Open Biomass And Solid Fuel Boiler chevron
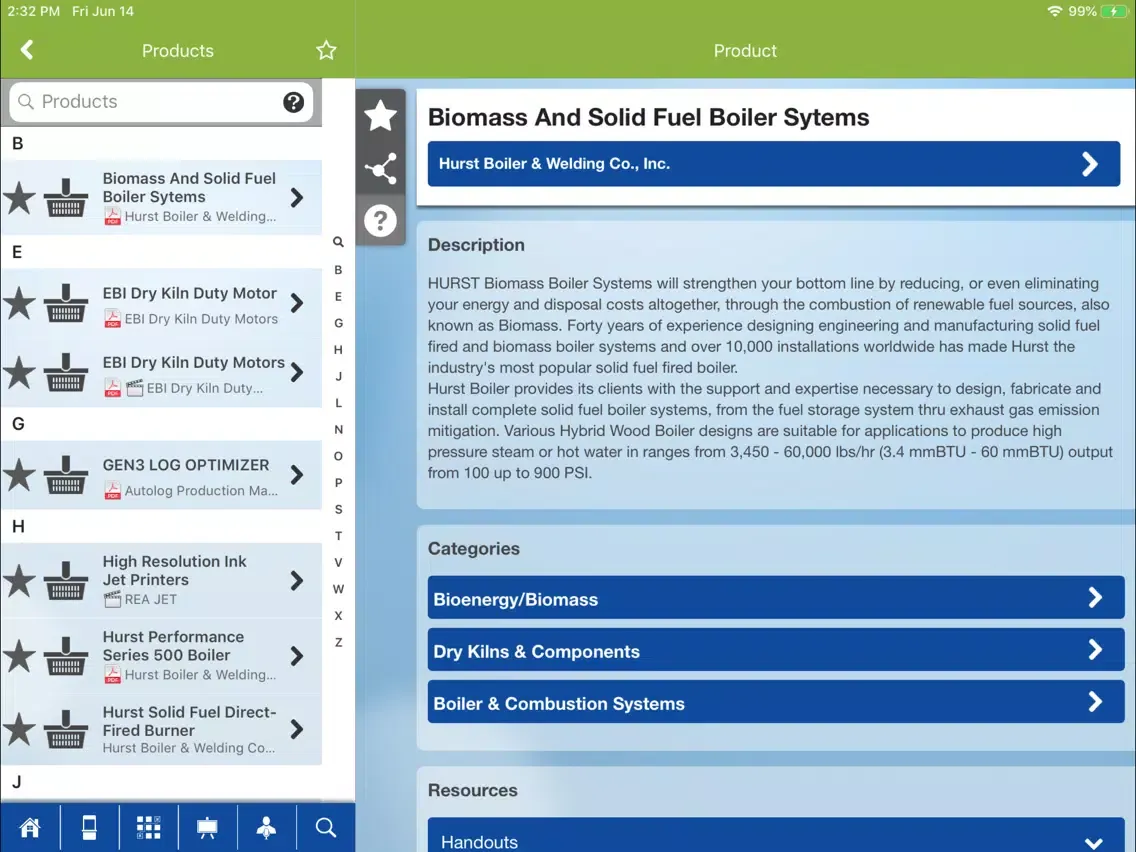 click(x=297, y=197)
